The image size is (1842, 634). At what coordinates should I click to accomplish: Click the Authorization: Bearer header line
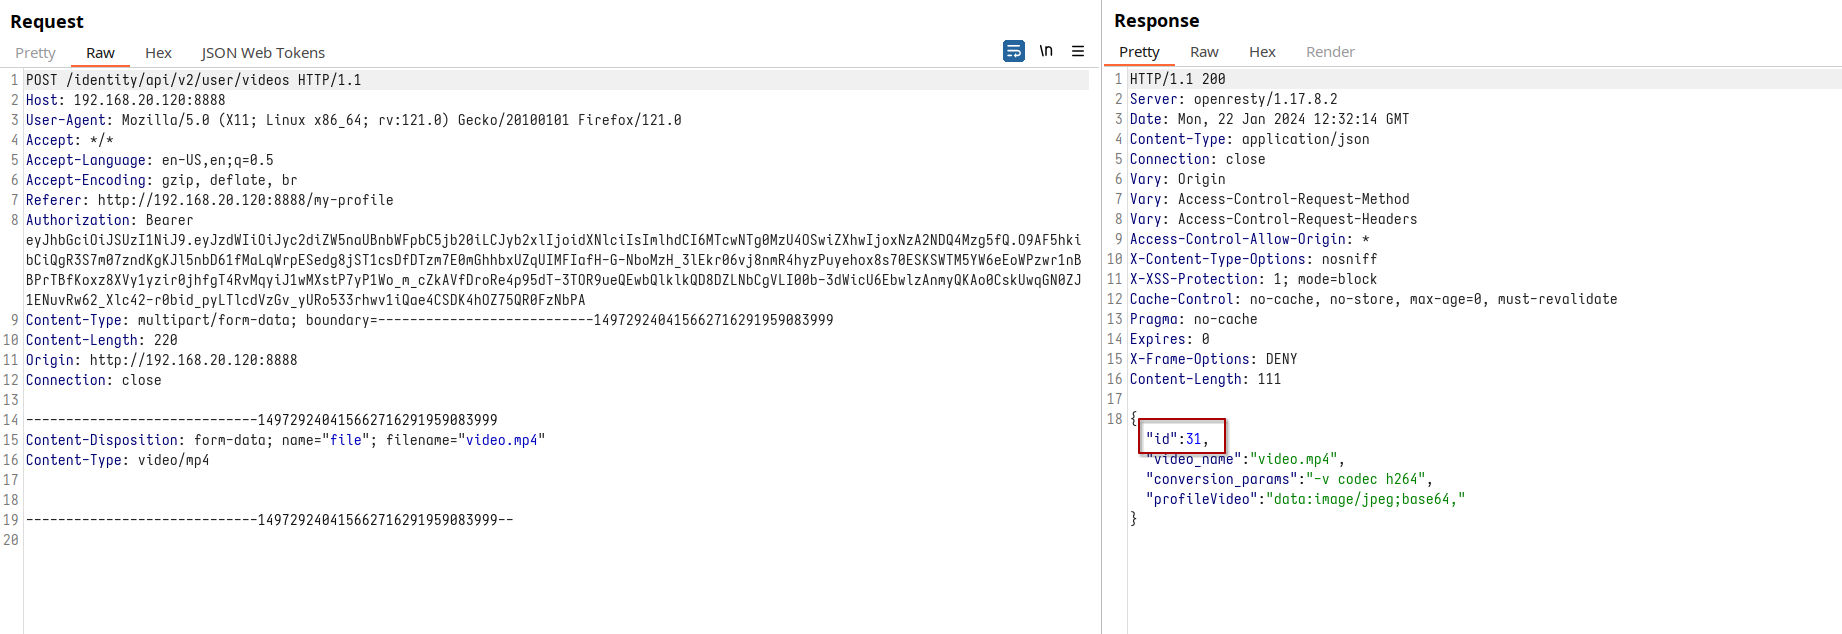[109, 220]
